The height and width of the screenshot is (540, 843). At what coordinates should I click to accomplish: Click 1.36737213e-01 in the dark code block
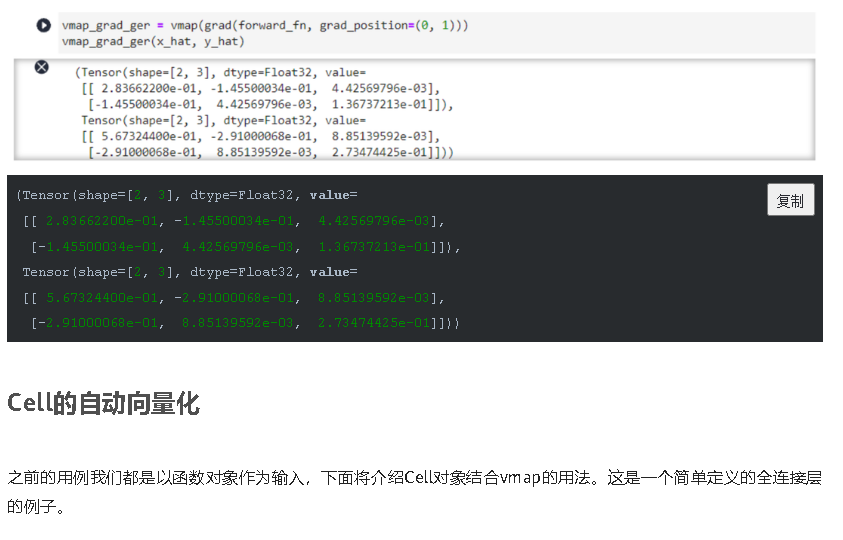373,247
